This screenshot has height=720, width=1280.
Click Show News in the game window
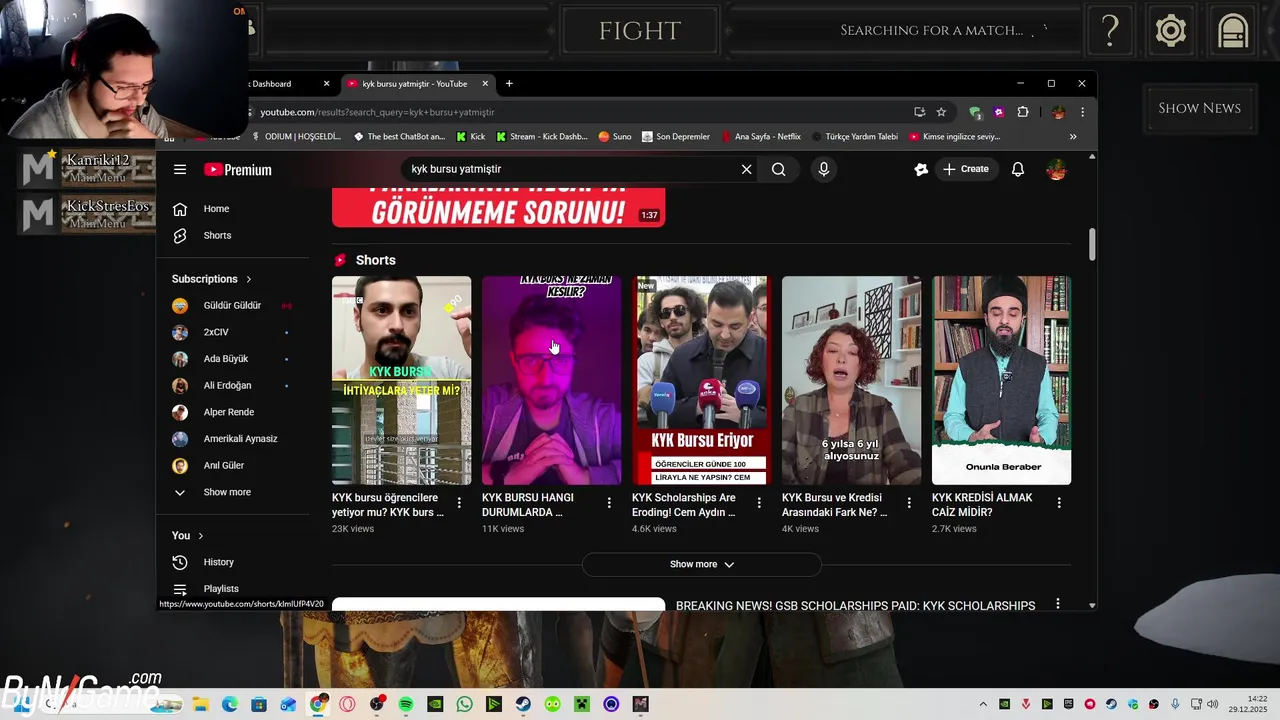pyautogui.click(x=1199, y=108)
